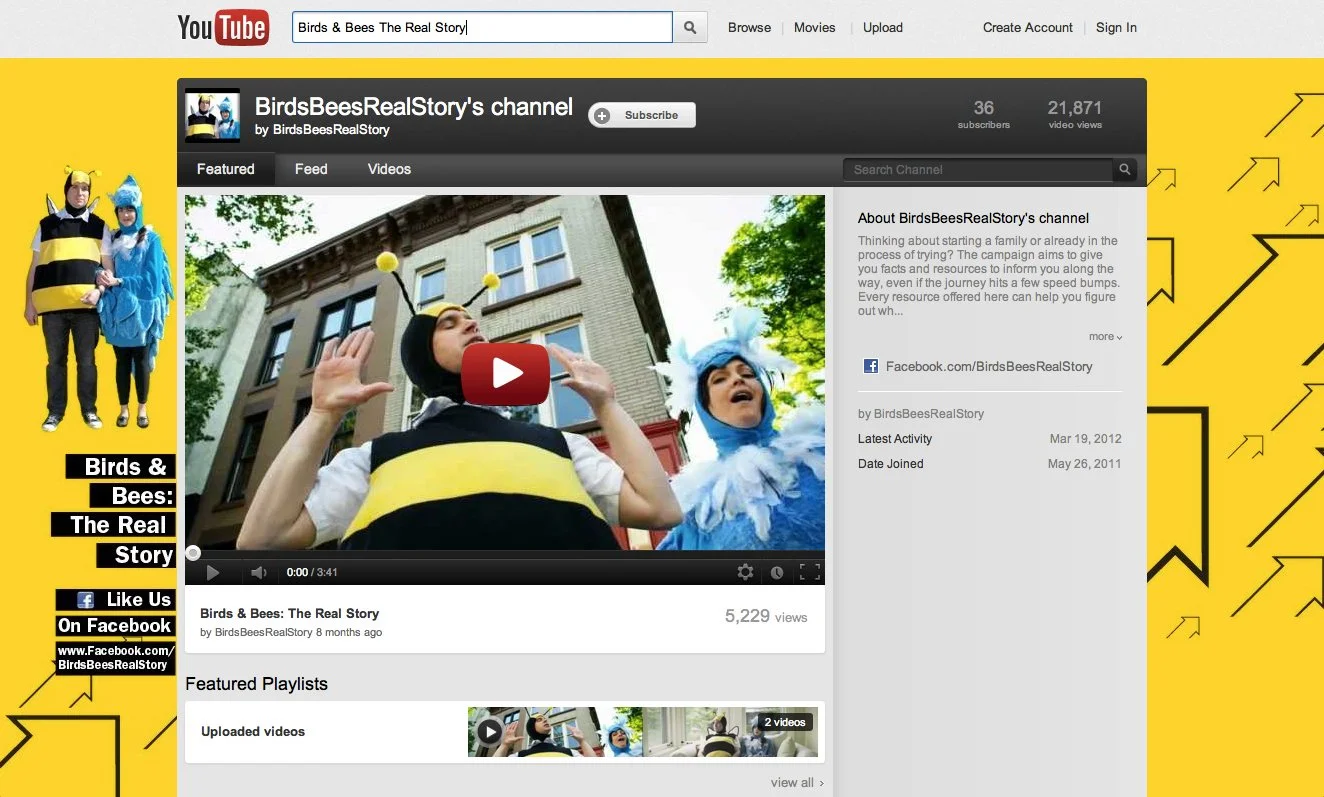Switch the video to fullscreen
Screen dimensions: 1324x797
(810, 572)
